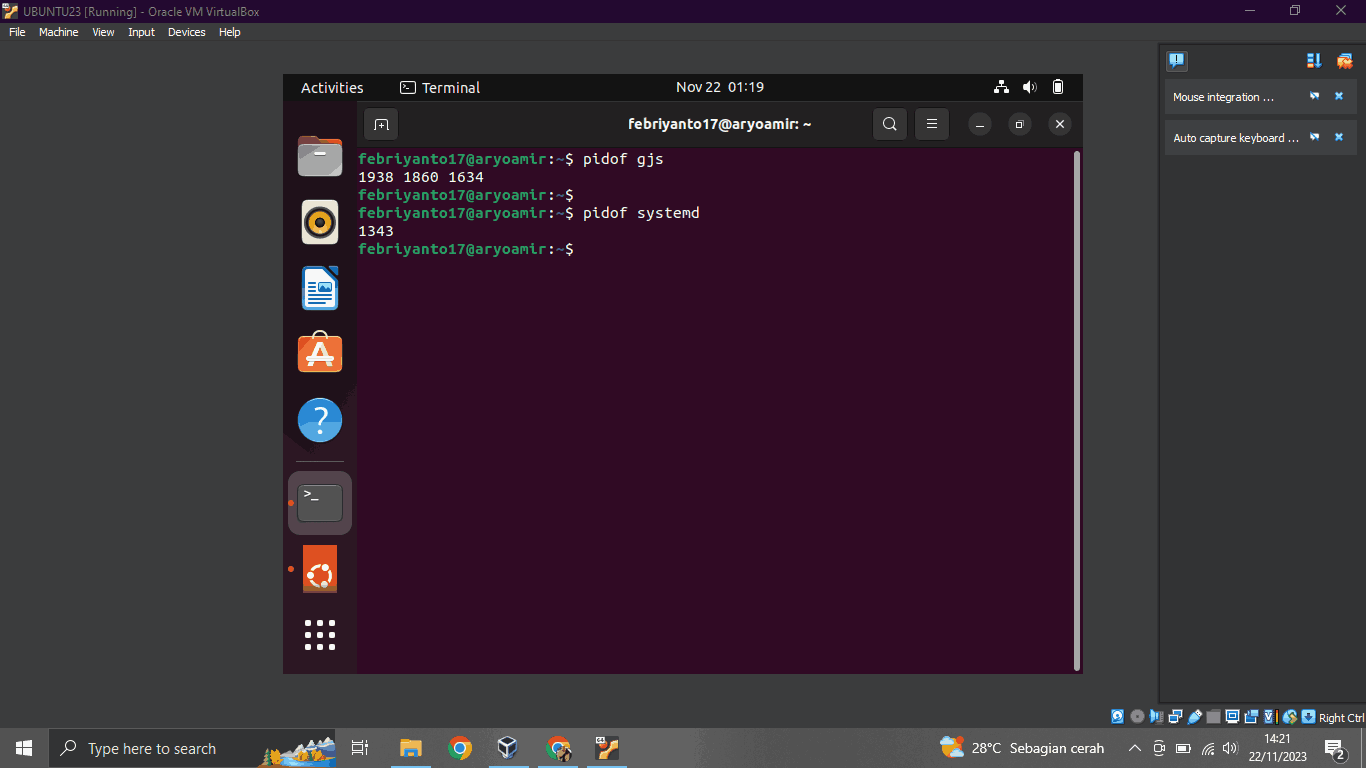The width and height of the screenshot is (1366, 768).
Task: Click the battery icon in GNOME top bar
Action: (1058, 87)
